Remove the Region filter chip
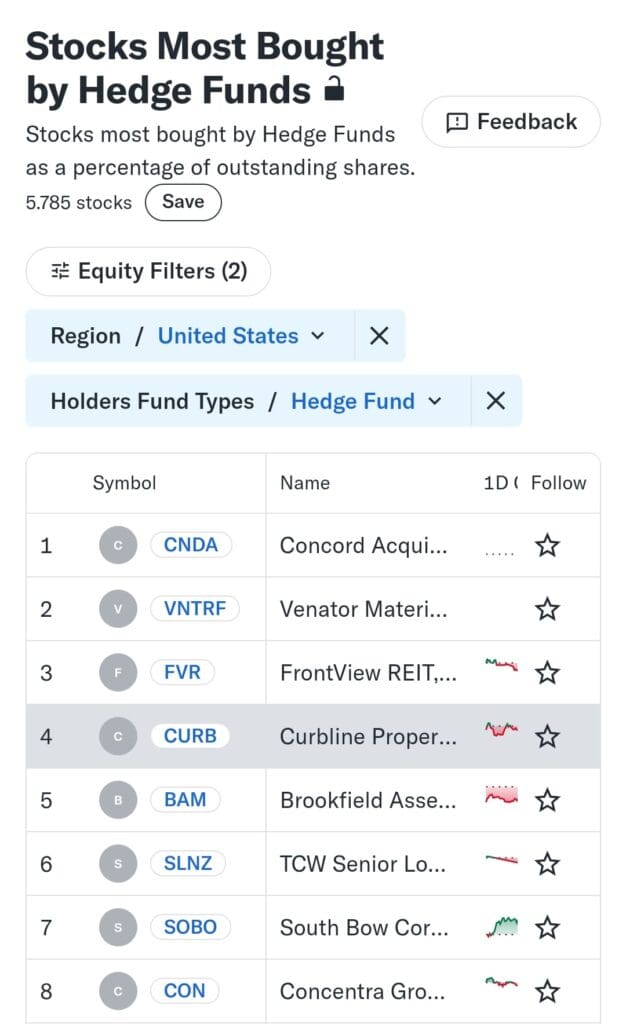 tap(378, 336)
